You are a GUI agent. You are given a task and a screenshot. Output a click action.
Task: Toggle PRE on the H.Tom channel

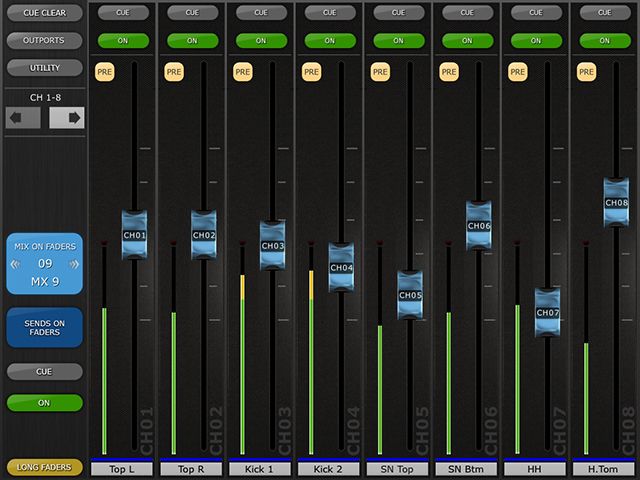pos(586,72)
